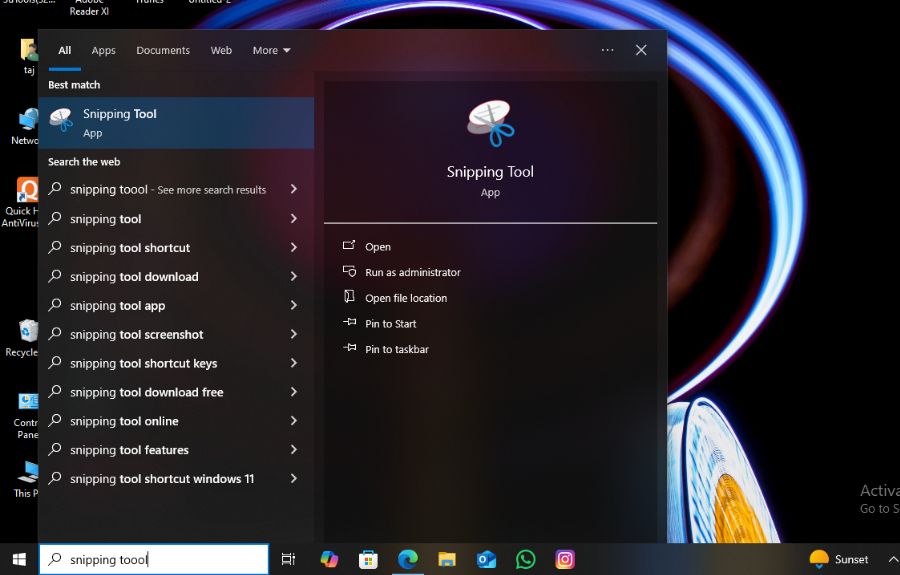Switch to the All search tab
Screen dimensions: 900x575
[64, 50]
